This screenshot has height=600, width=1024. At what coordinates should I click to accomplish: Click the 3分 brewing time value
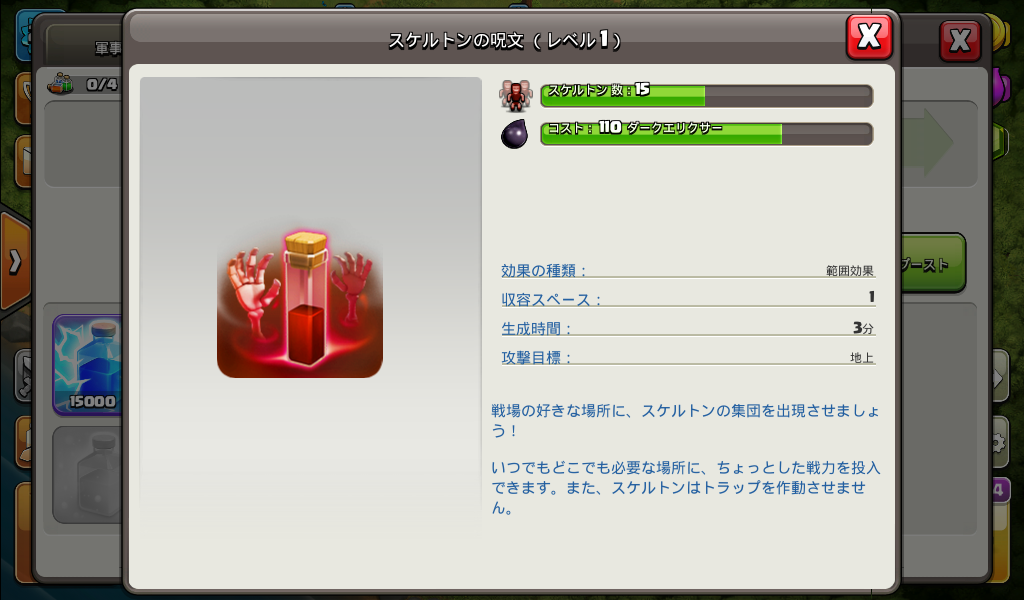click(863, 328)
